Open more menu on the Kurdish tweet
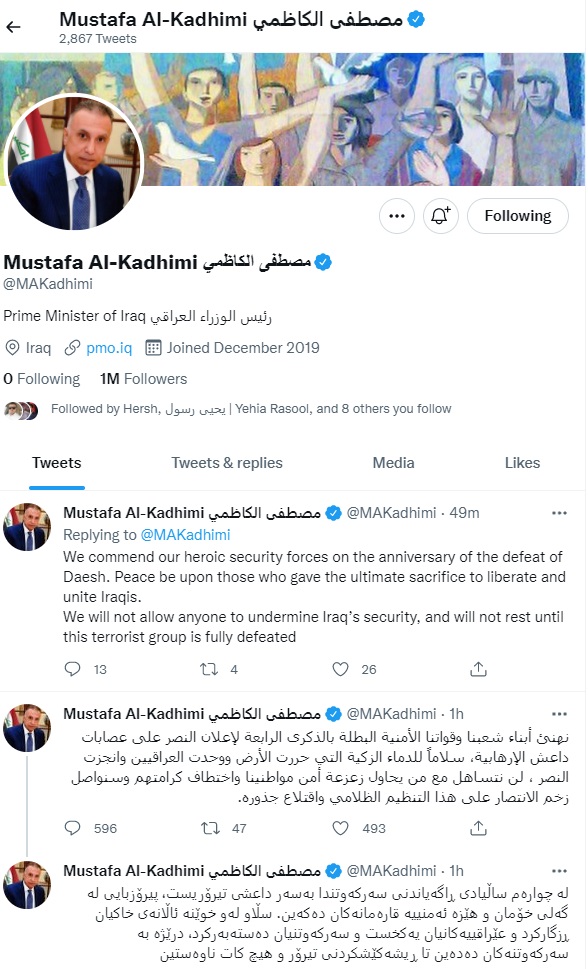 (x=559, y=871)
